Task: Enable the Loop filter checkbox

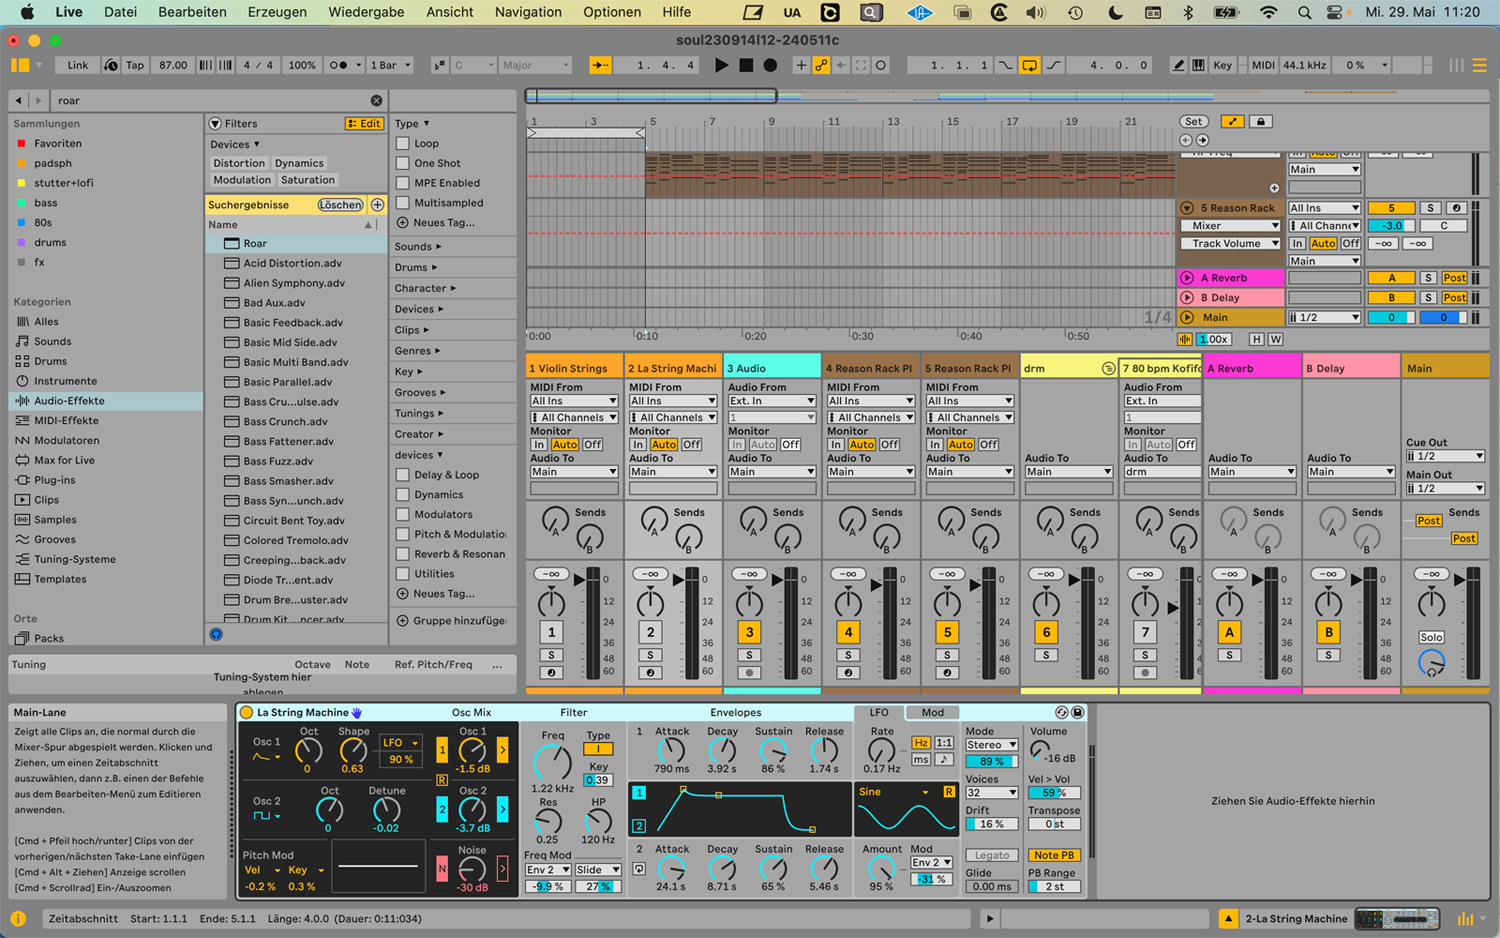Action: coord(403,143)
